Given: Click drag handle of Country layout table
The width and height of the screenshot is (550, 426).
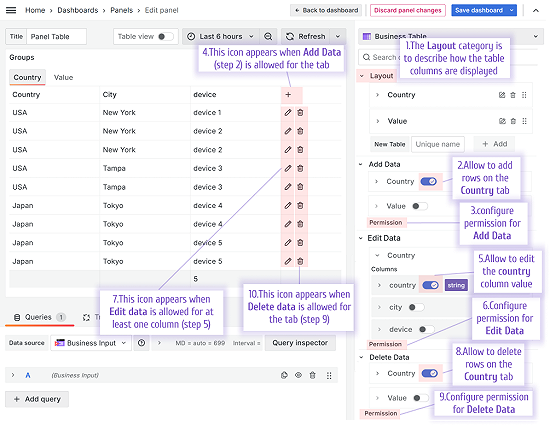Looking at the screenshot, I should [524, 95].
